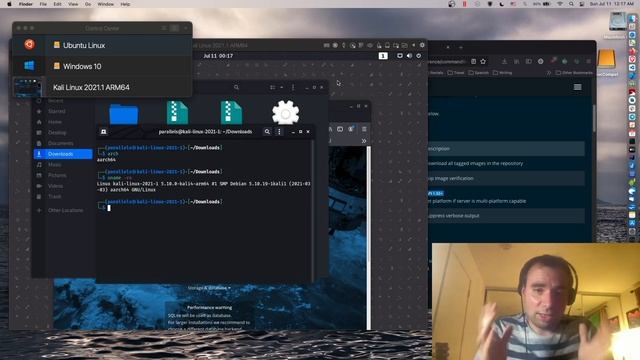Image resolution: width=640 pixels, height=360 pixels.
Task: Click the terminal prompt input area
Action: (109, 208)
